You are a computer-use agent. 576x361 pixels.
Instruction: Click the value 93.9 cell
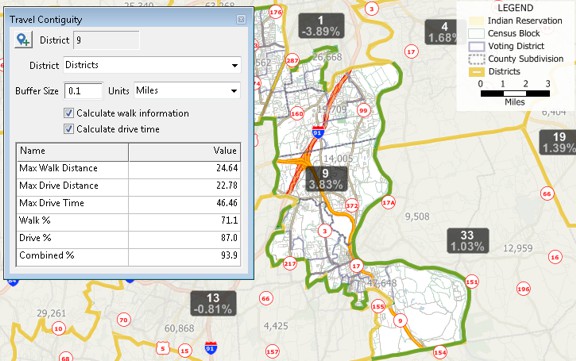tap(185, 256)
